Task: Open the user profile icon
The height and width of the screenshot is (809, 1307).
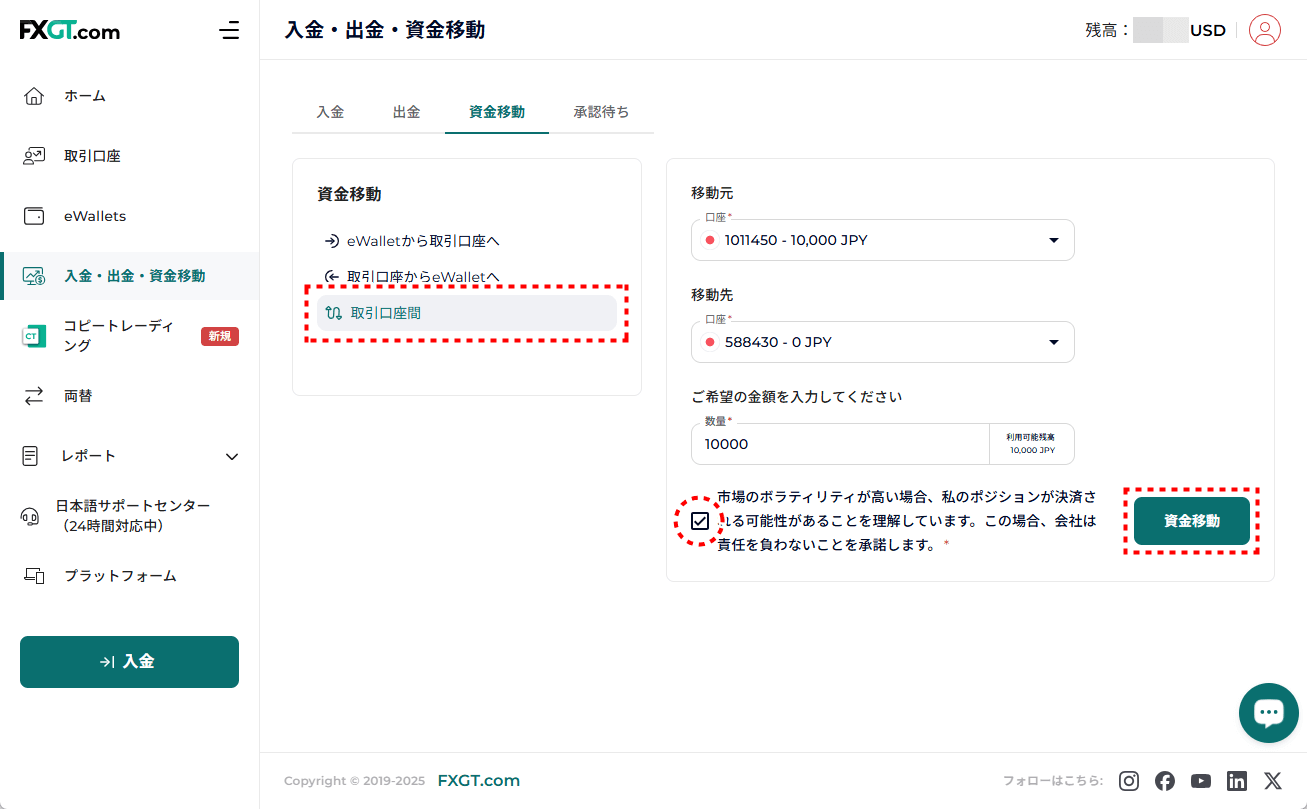Action: coord(1264,30)
